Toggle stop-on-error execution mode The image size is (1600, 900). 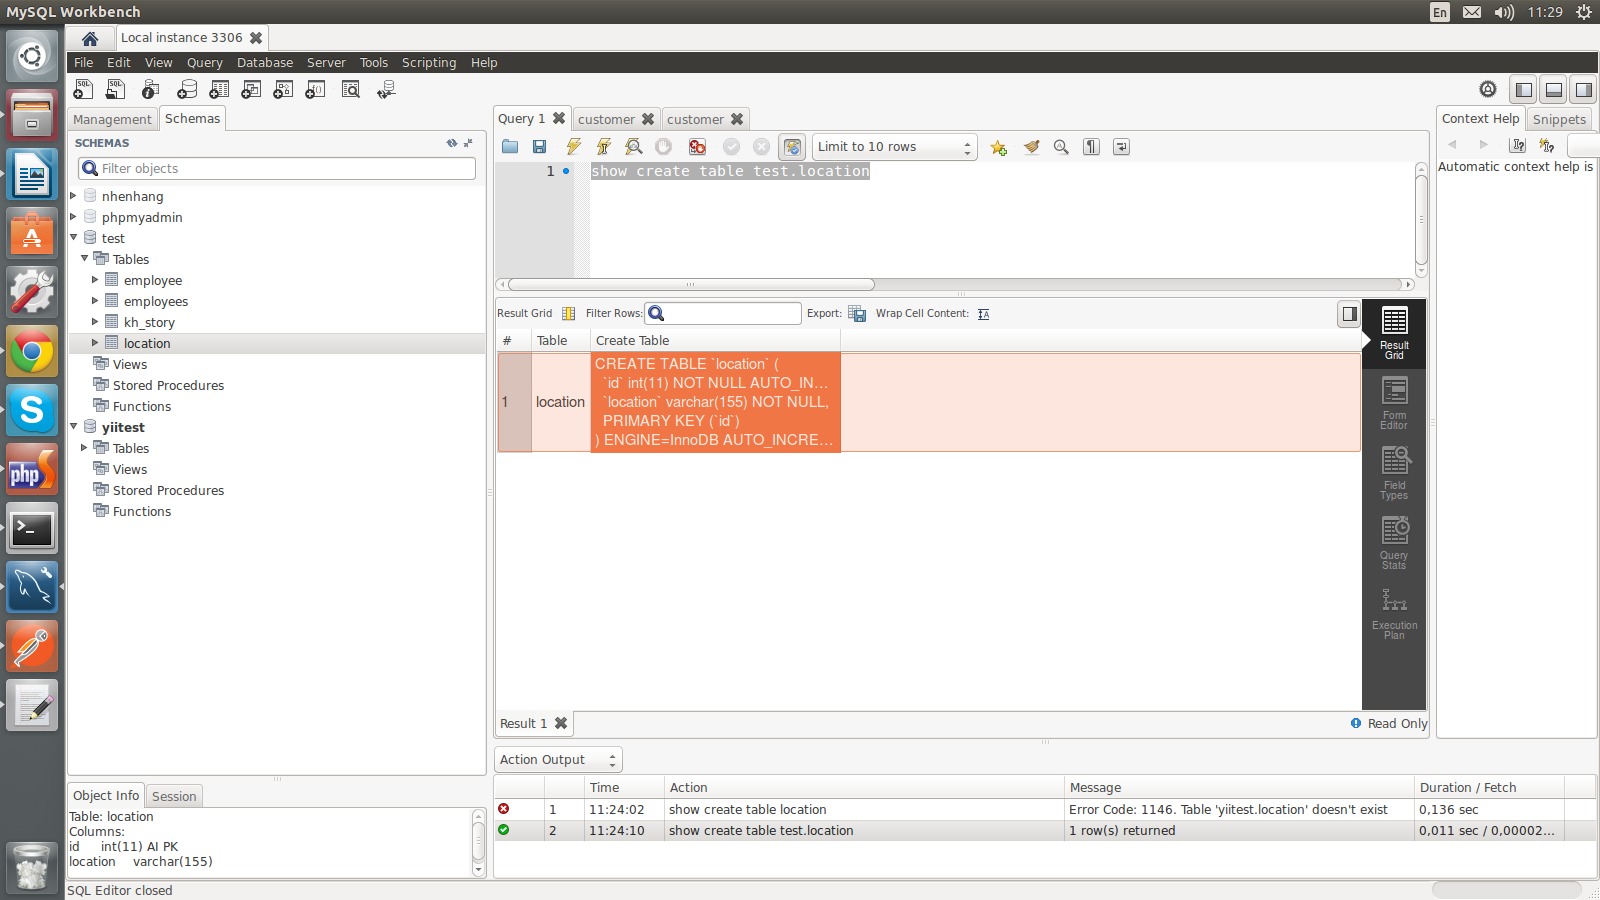coord(697,147)
